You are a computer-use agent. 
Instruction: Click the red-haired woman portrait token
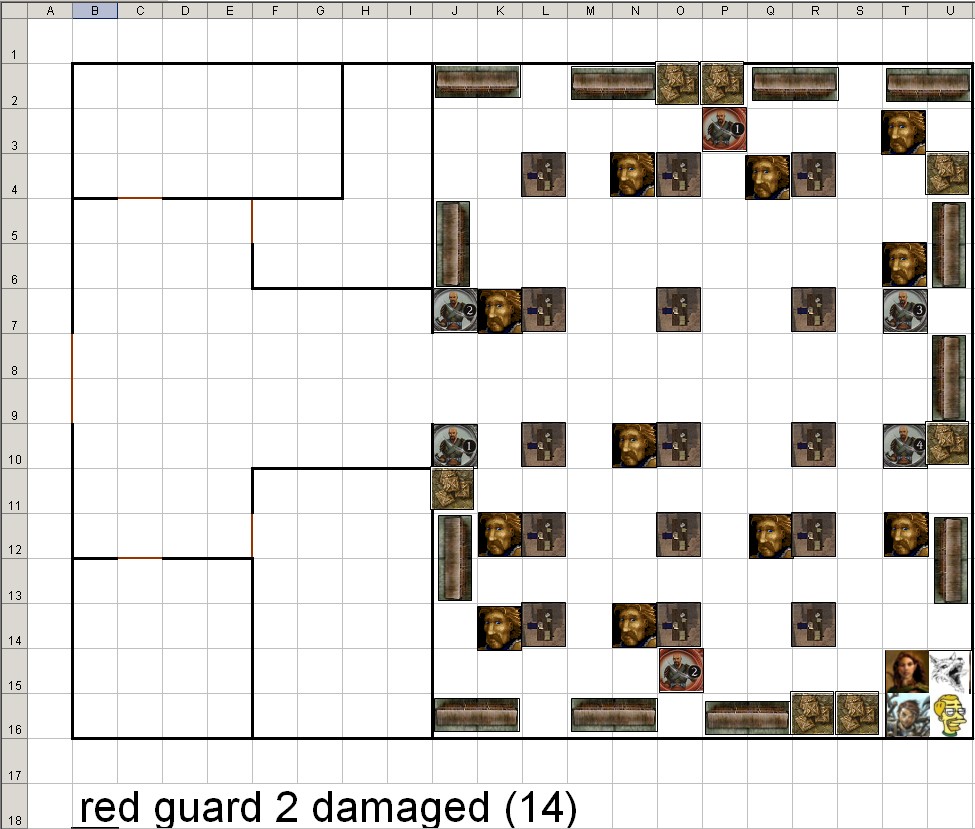[x=907, y=672]
